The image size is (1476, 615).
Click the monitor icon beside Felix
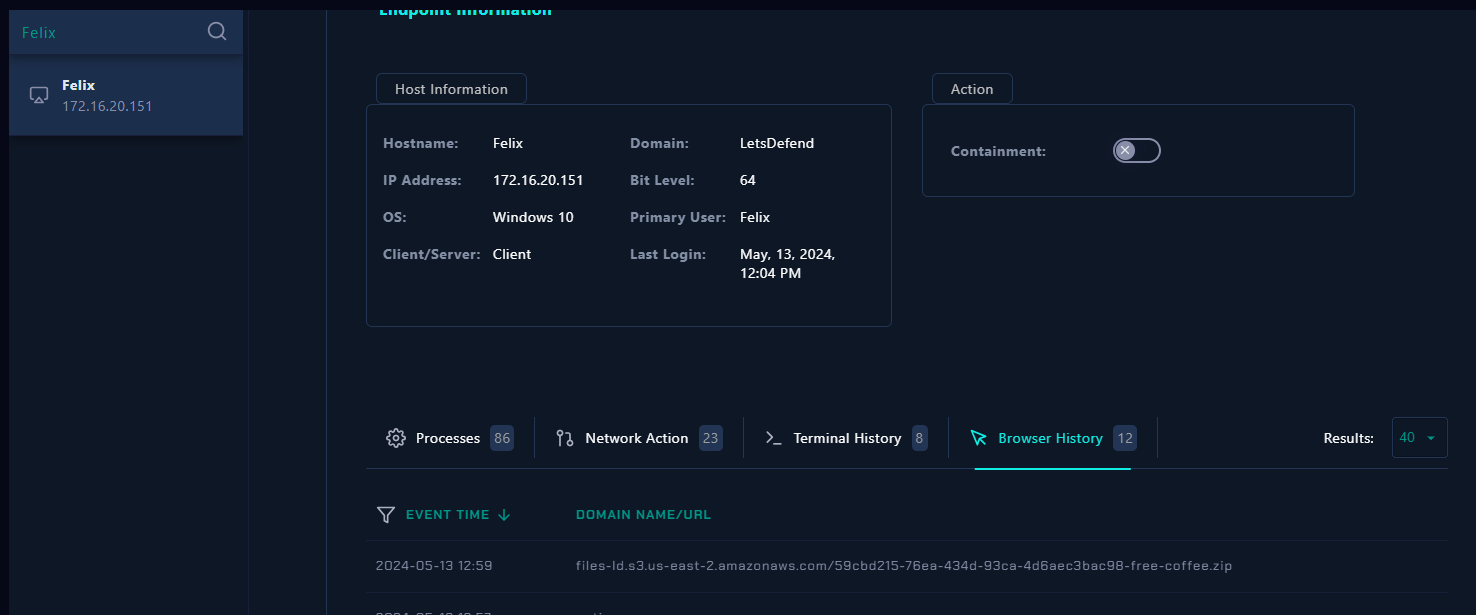tap(39, 95)
